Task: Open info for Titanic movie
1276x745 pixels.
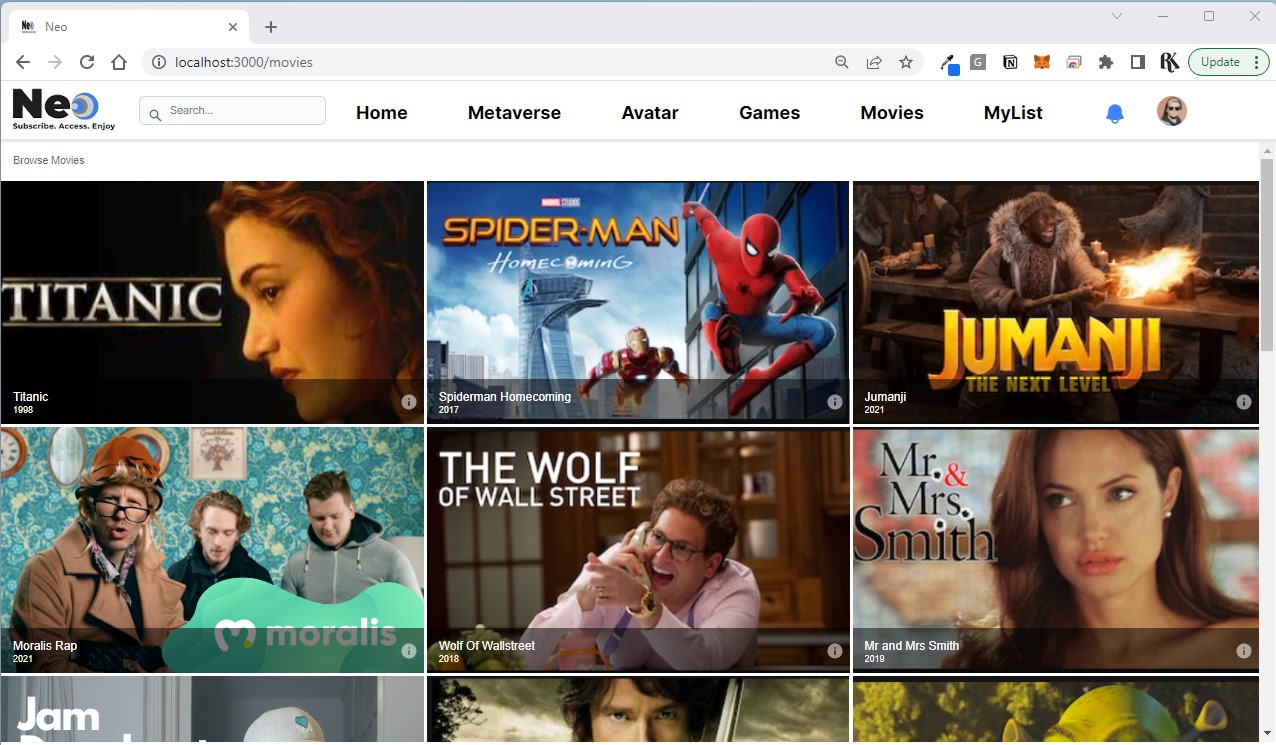Action: click(x=409, y=402)
